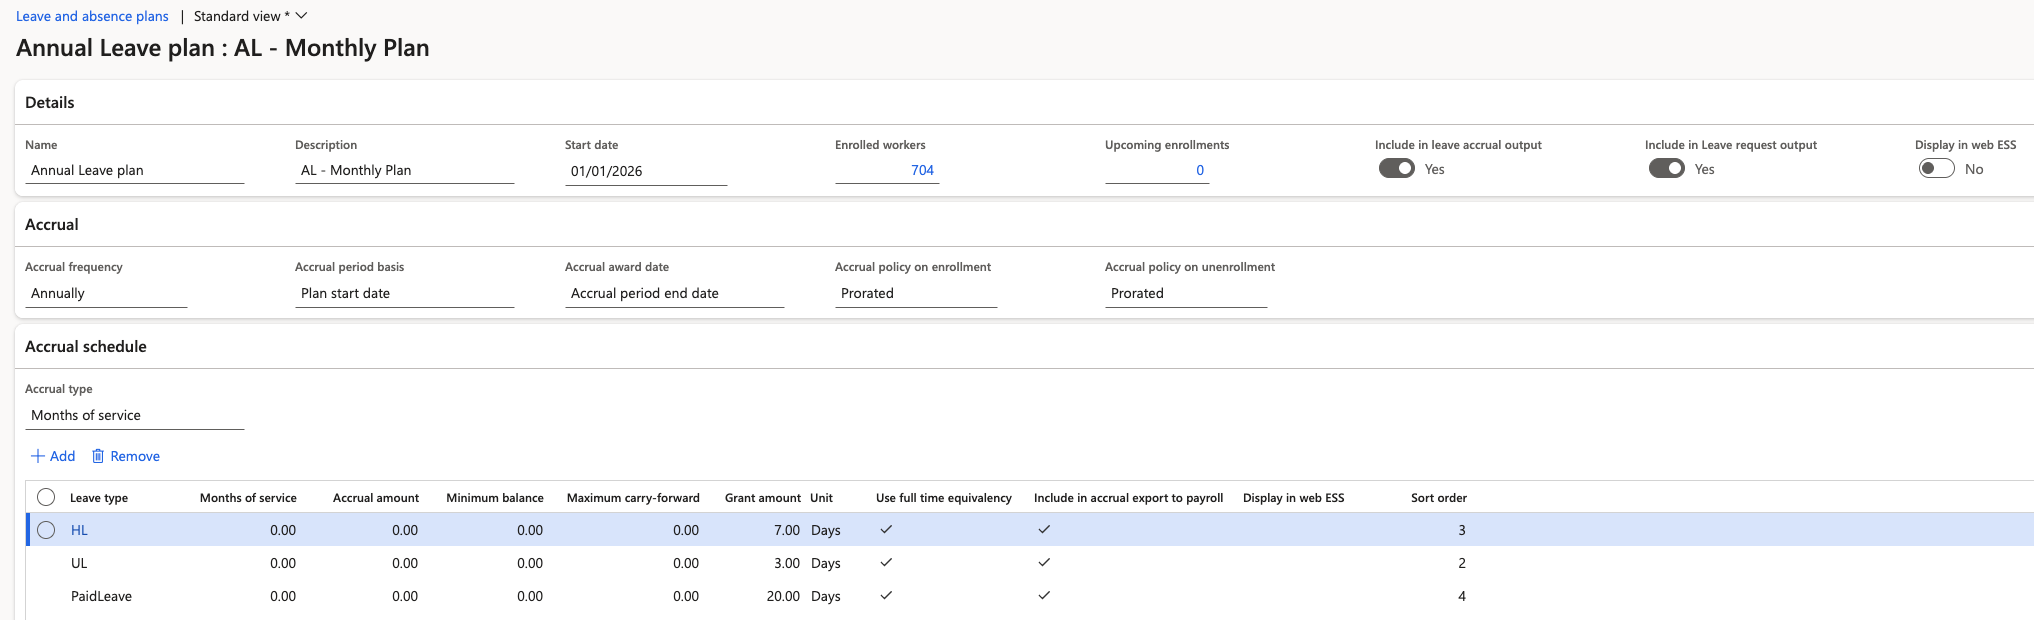Click grant amount 20.00 in PaidLeave row

783,596
